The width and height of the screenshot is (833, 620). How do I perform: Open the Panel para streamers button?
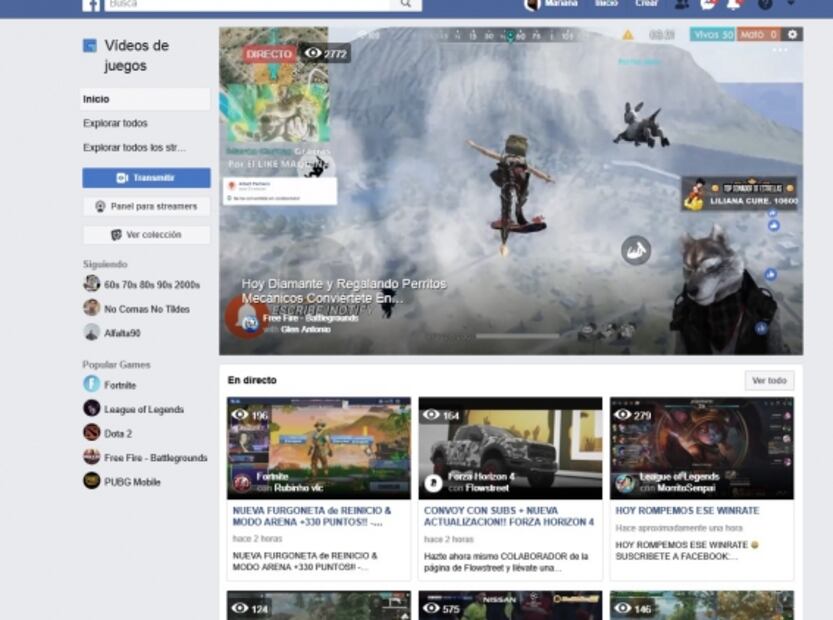[146, 206]
